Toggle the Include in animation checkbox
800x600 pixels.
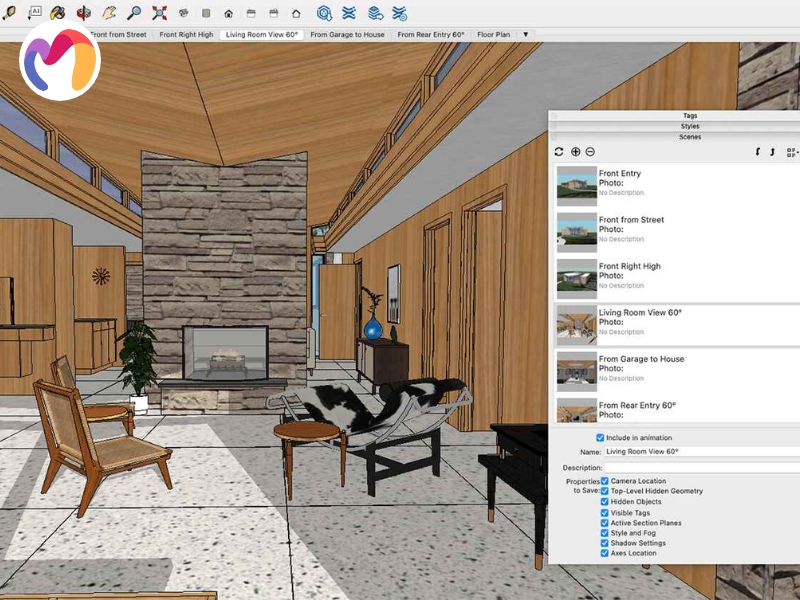[600, 438]
